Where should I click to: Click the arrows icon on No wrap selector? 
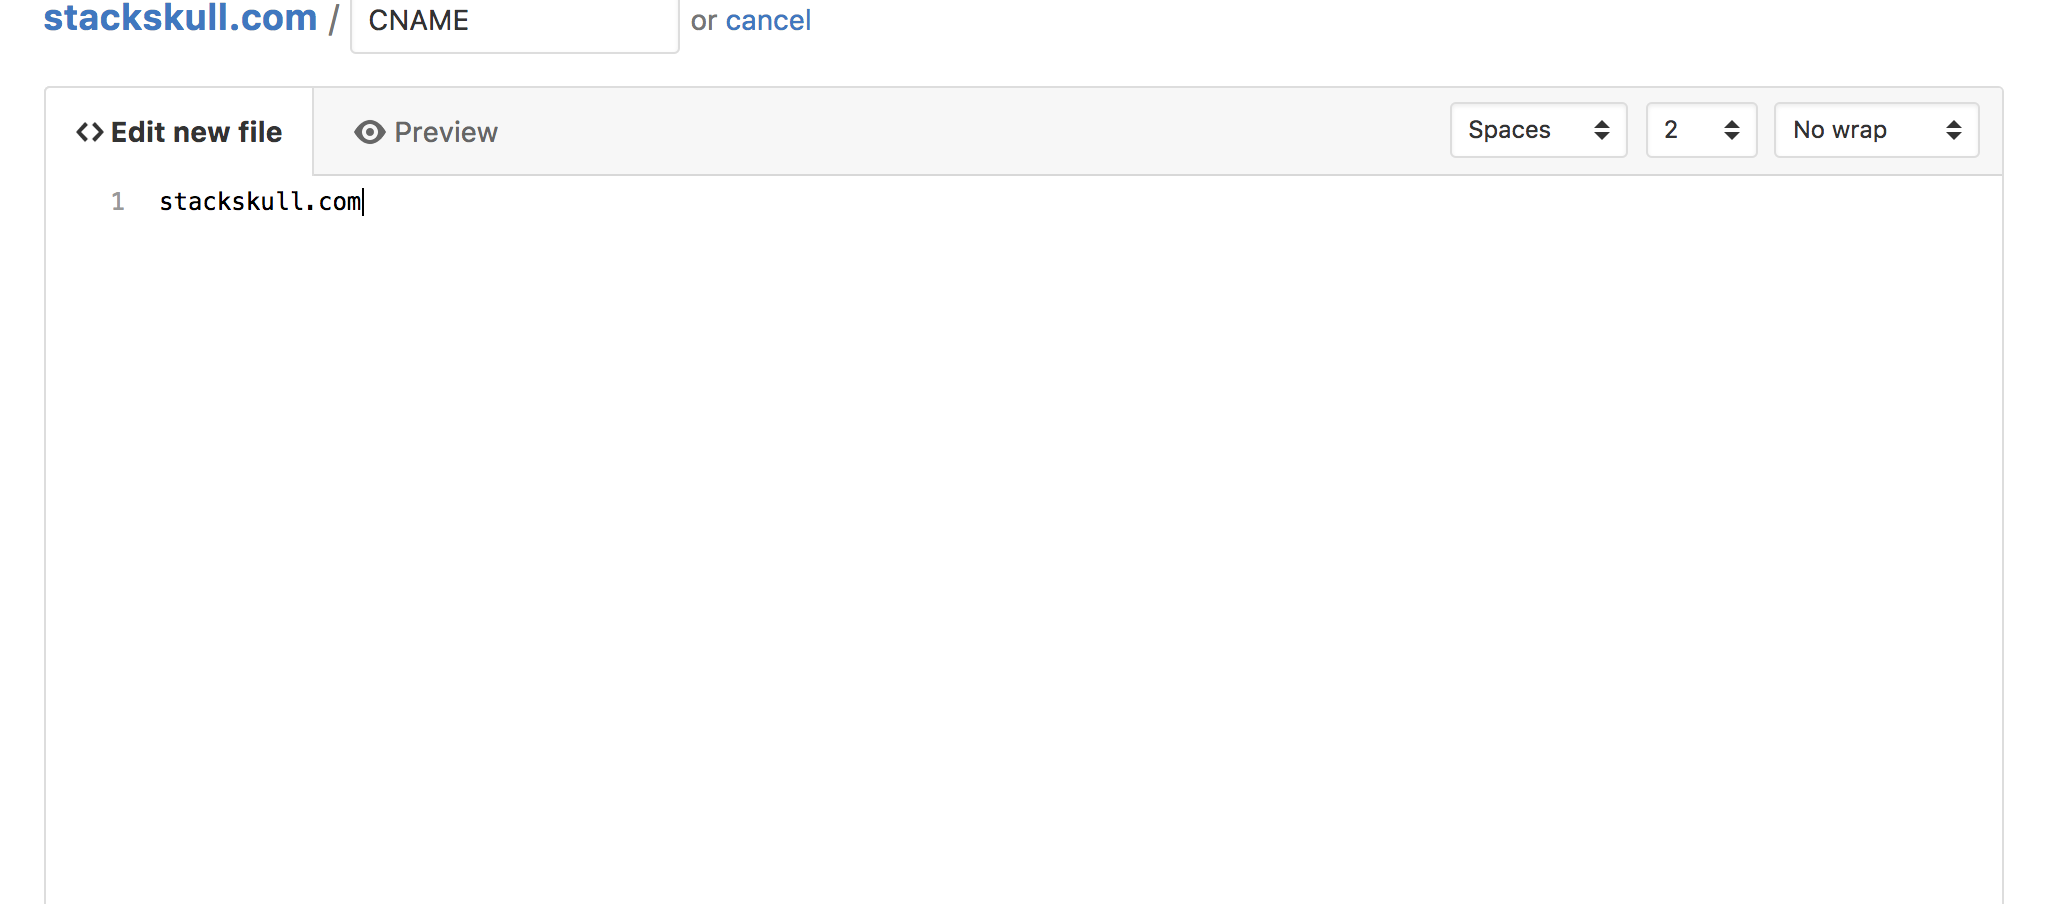(x=1954, y=130)
